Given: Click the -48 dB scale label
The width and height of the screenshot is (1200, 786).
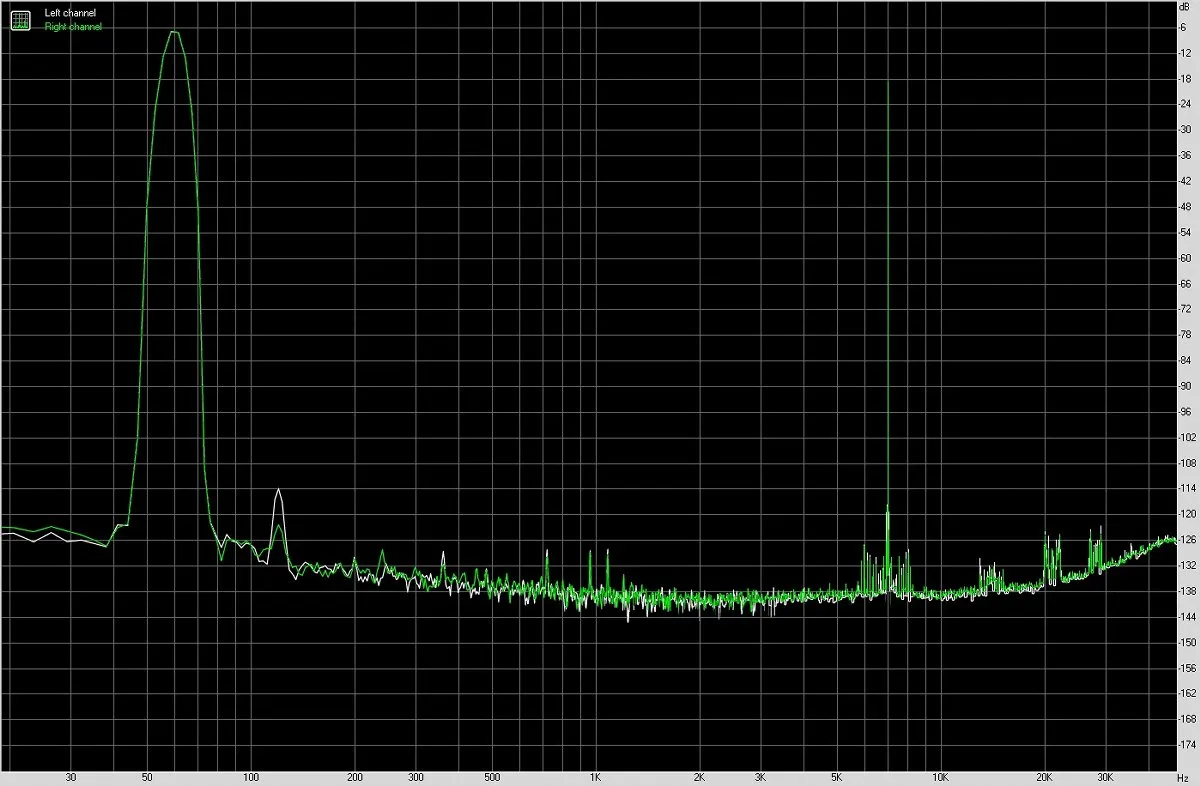Looking at the screenshot, I should (x=1185, y=207).
